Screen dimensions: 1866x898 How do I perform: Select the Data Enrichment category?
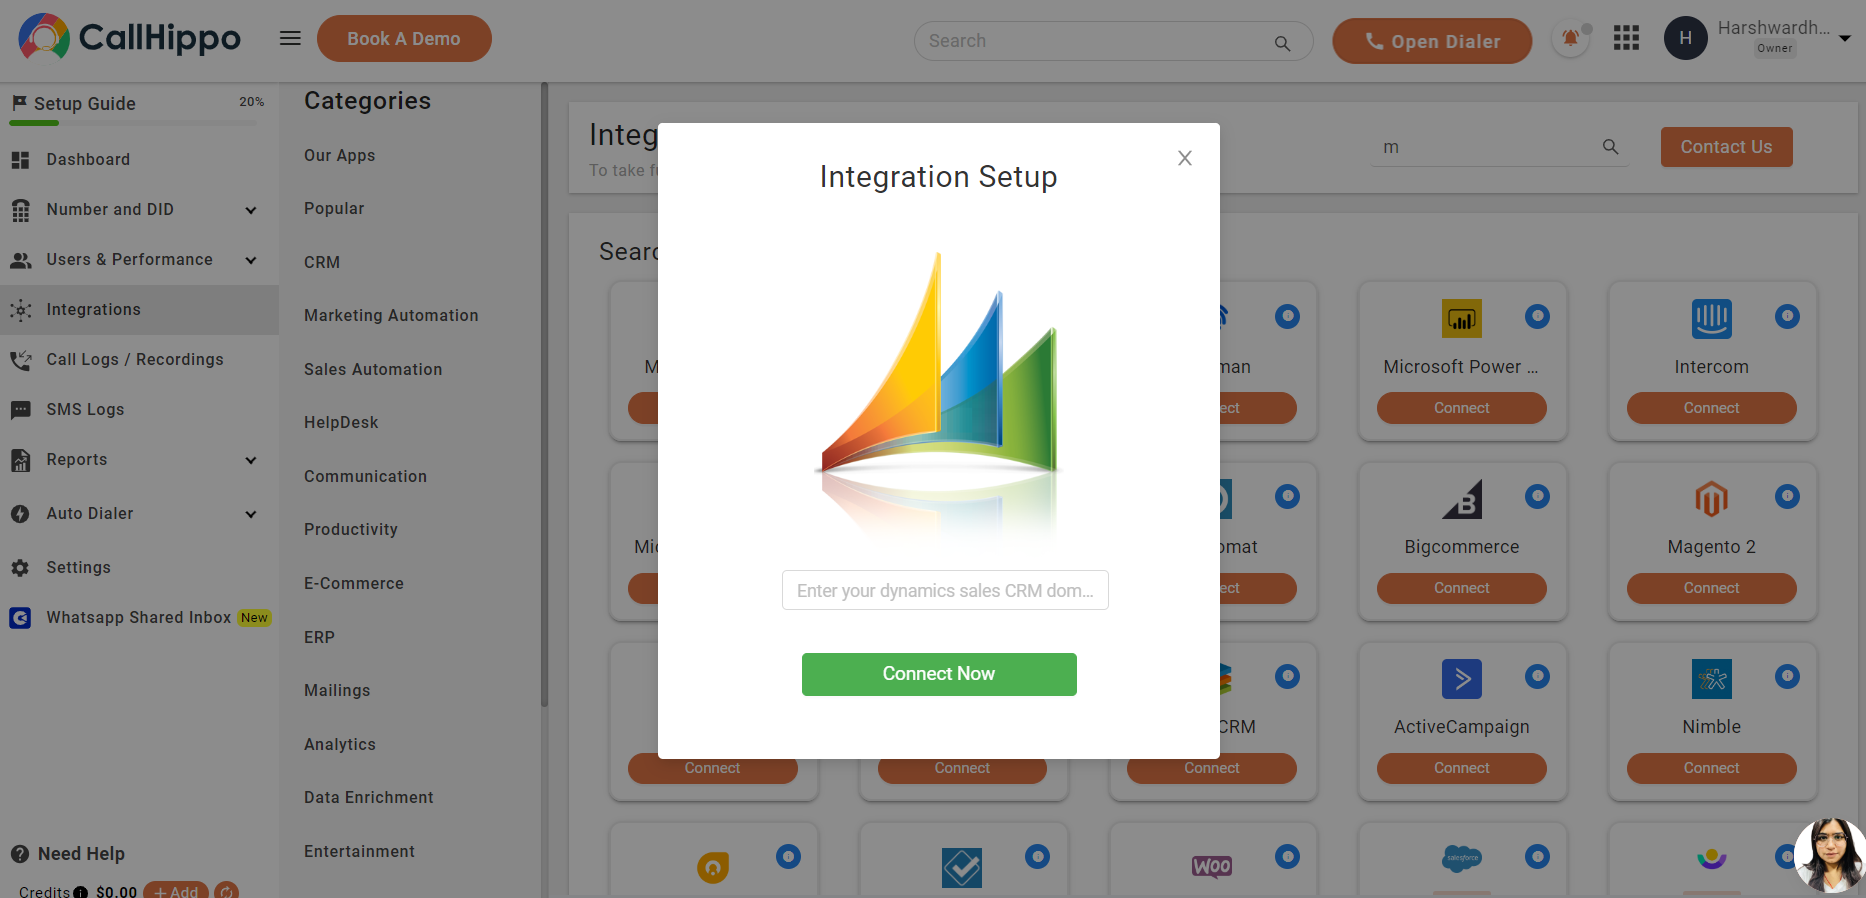pyautogui.click(x=369, y=797)
